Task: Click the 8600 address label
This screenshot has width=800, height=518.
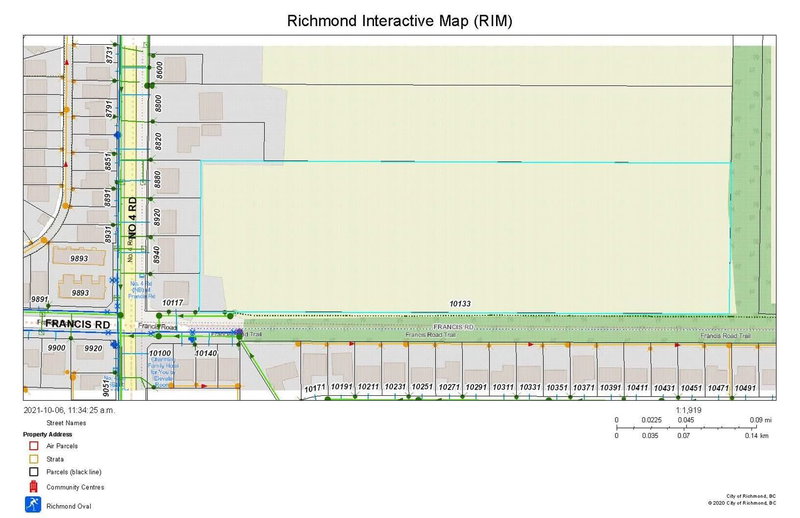Action: pyautogui.click(x=160, y=70)
